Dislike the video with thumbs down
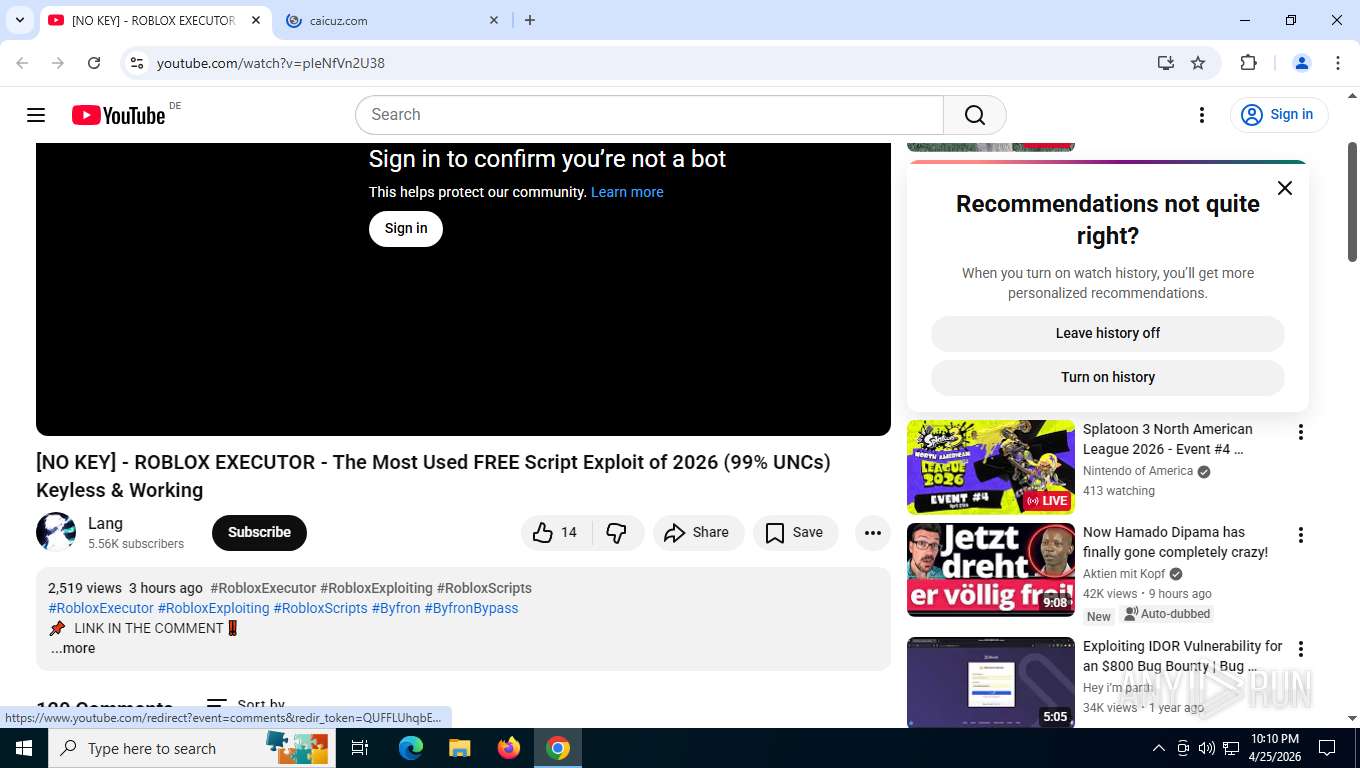The height and width of the screenshot is (768, 1360). pos(617,533)
